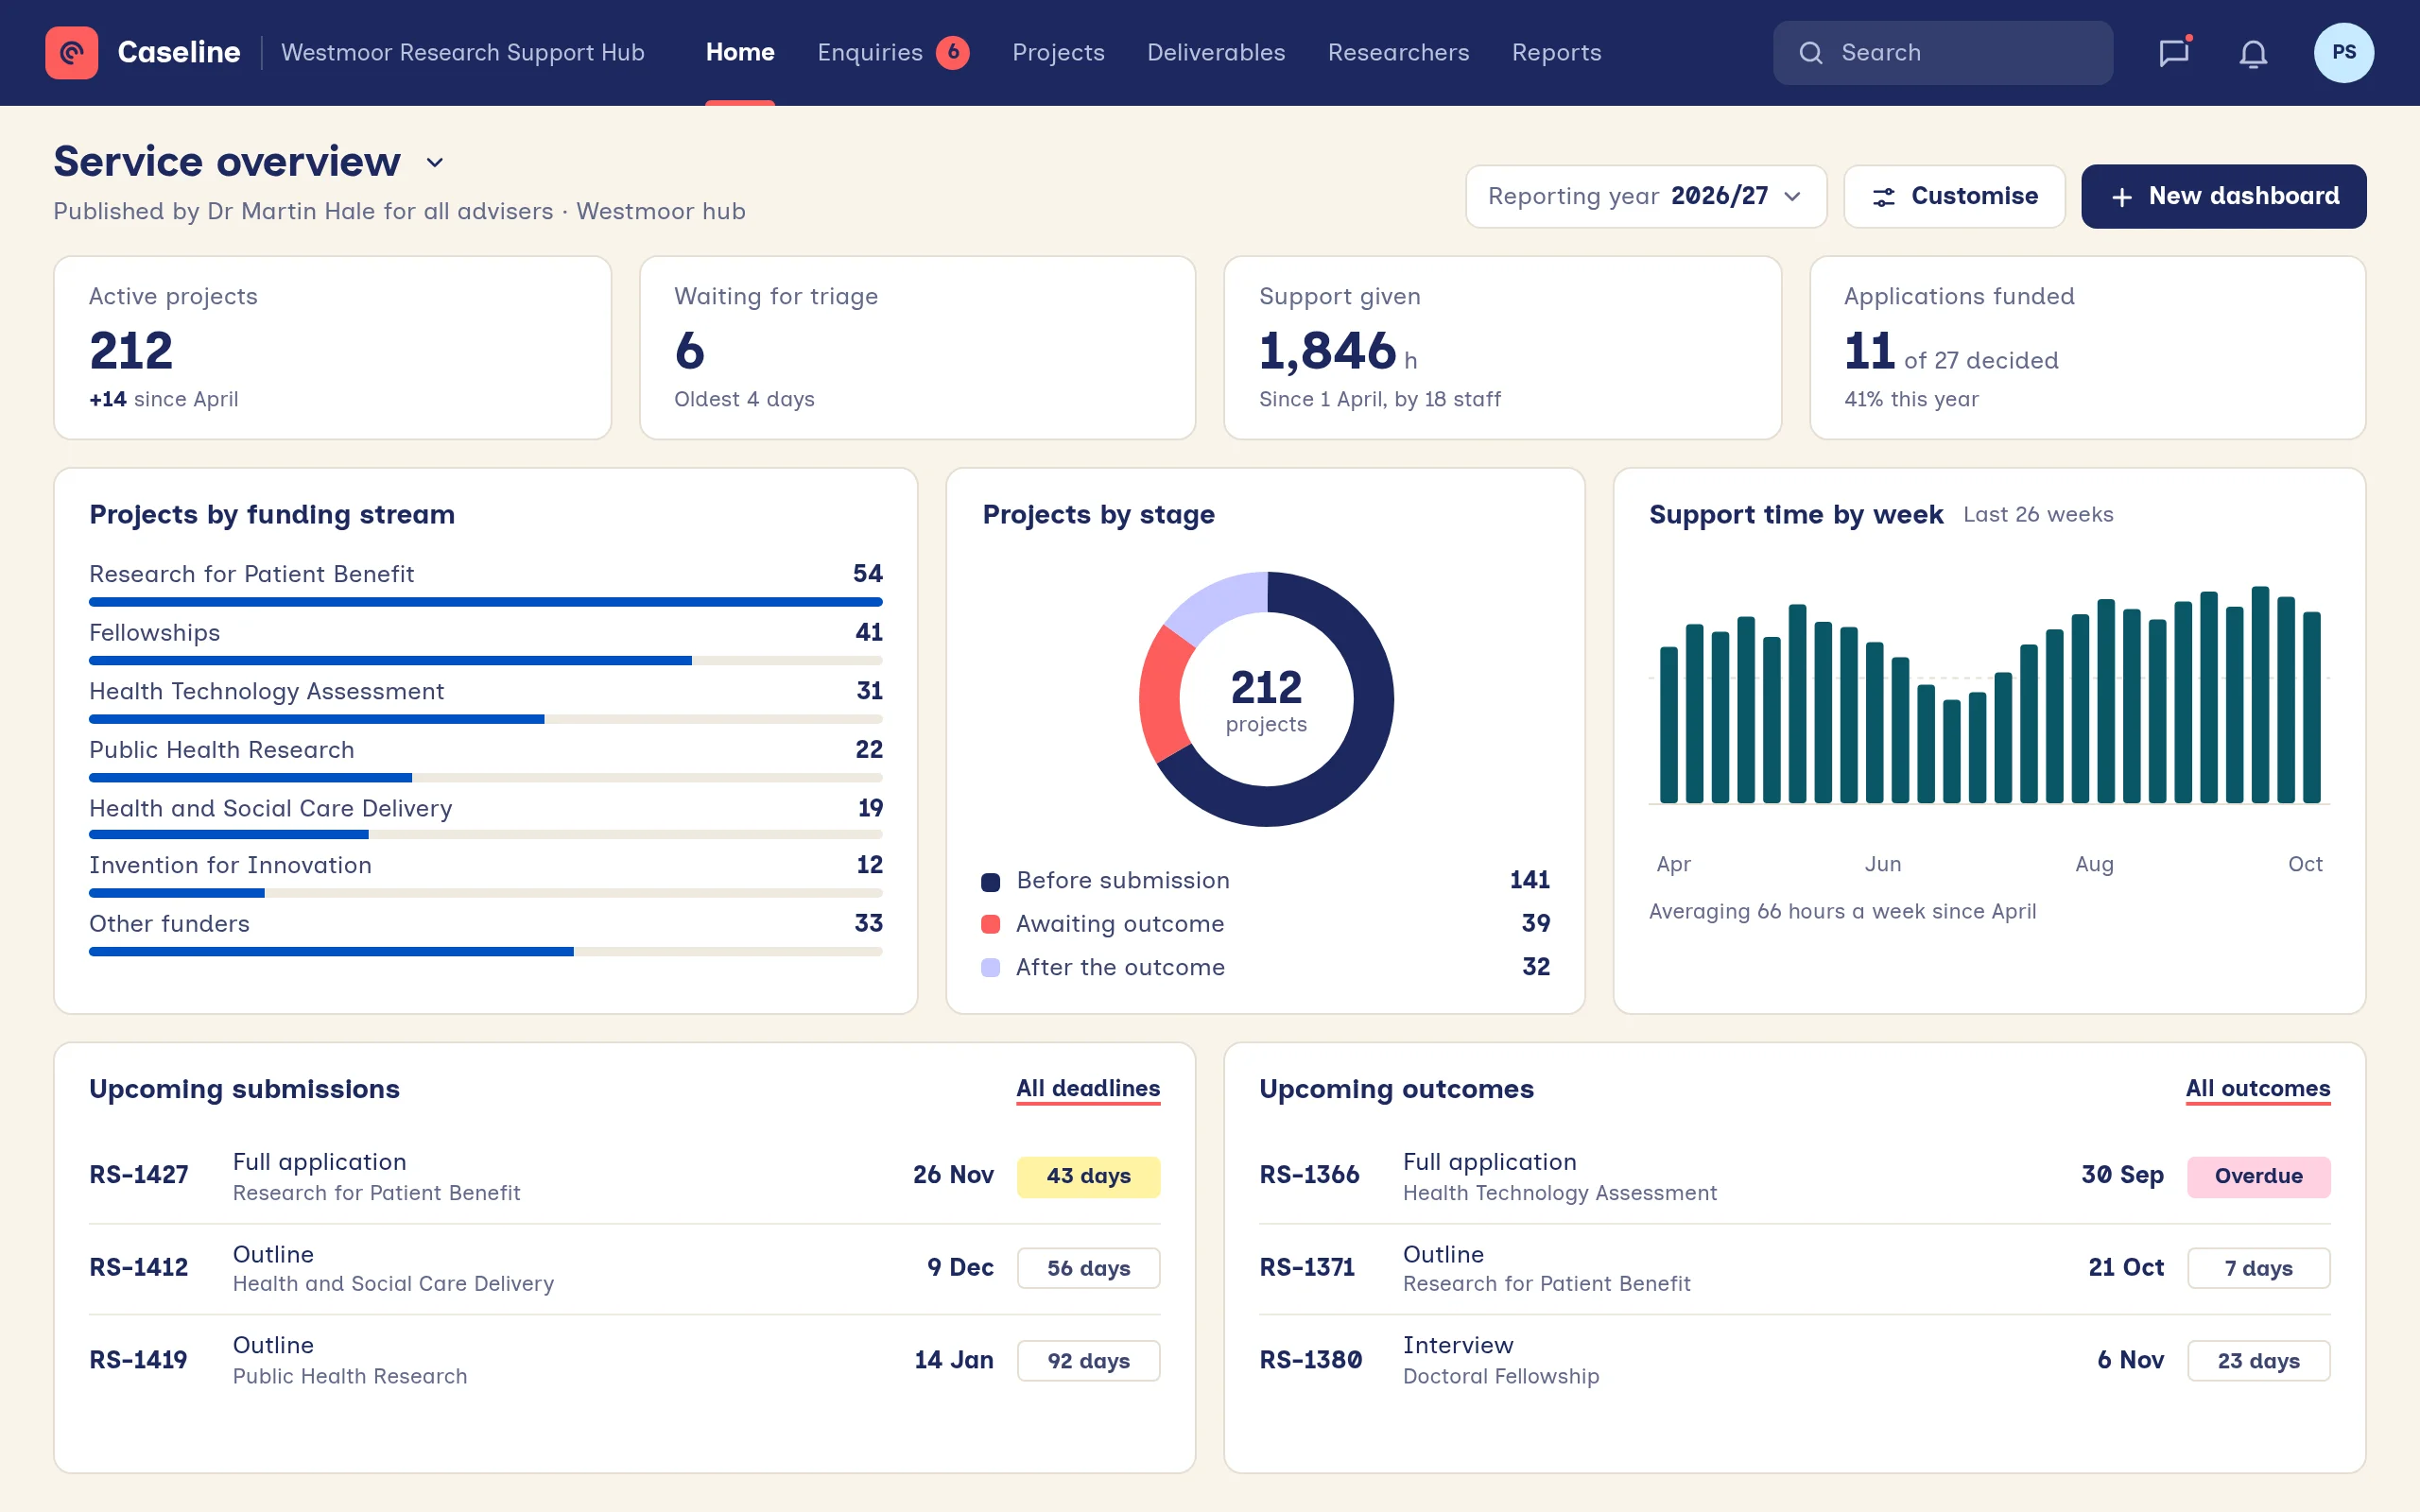
Task: Click the 43 days badge
Action: click(1088, 1176)
